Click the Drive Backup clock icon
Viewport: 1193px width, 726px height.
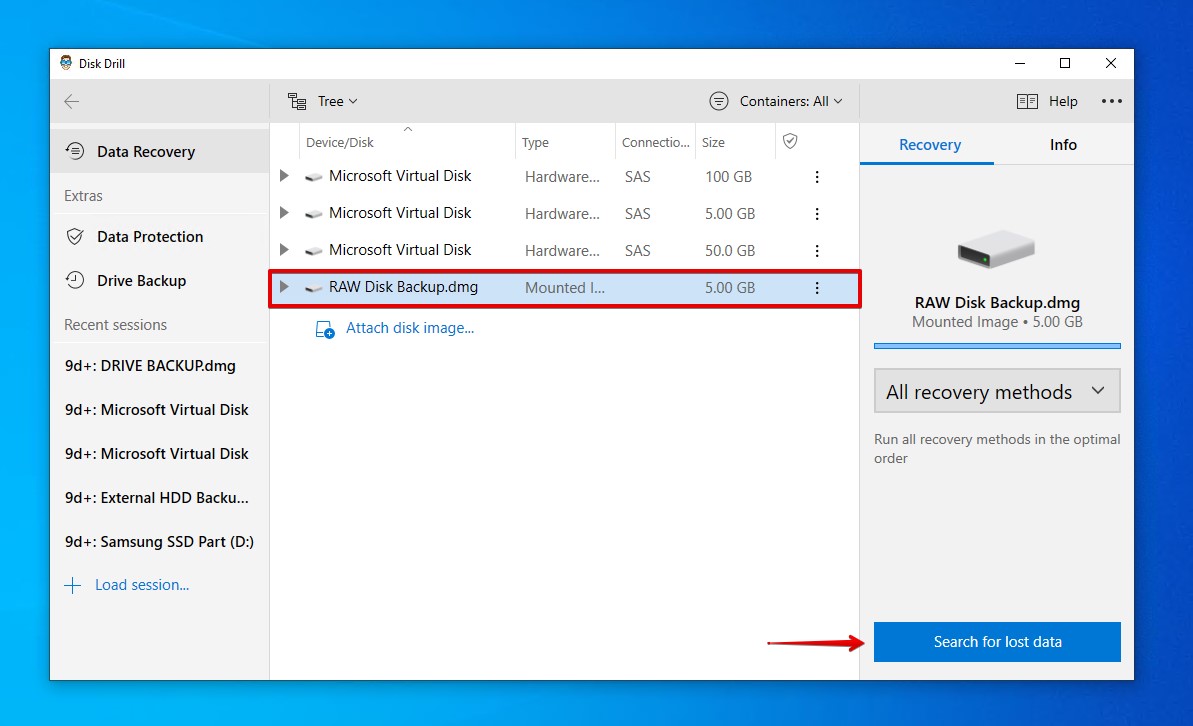tap(75, 281)
